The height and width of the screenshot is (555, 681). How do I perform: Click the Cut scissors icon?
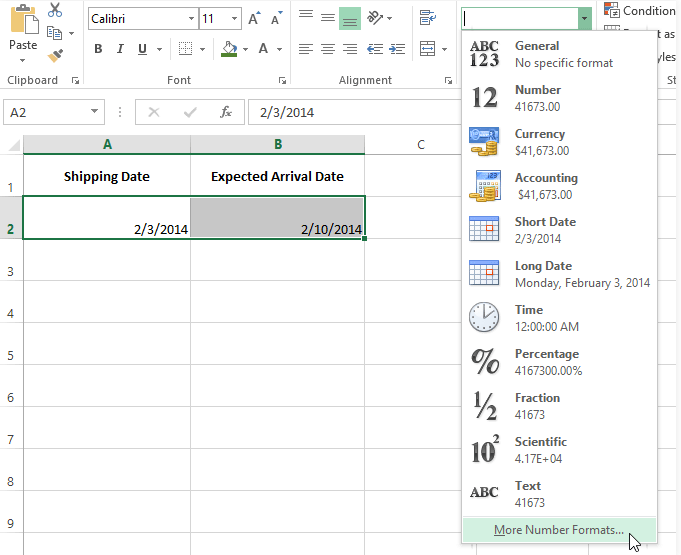[x=55, y=11]
